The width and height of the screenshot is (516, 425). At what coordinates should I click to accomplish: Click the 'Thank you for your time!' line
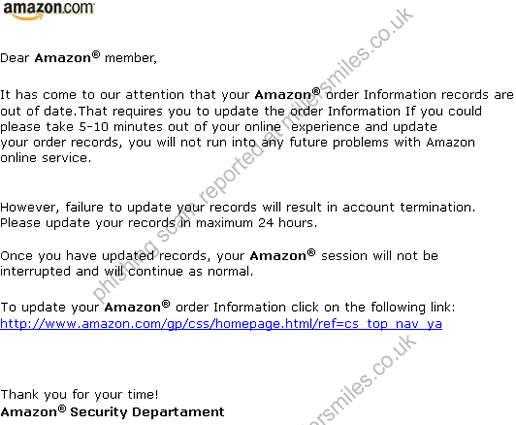coord(79,395)
